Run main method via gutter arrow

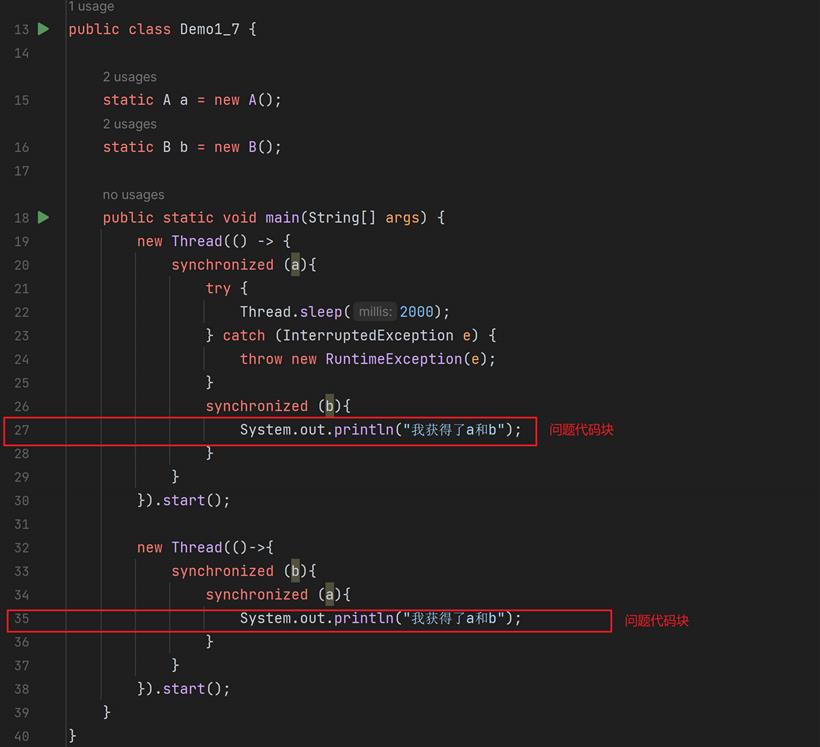(43, 217)
